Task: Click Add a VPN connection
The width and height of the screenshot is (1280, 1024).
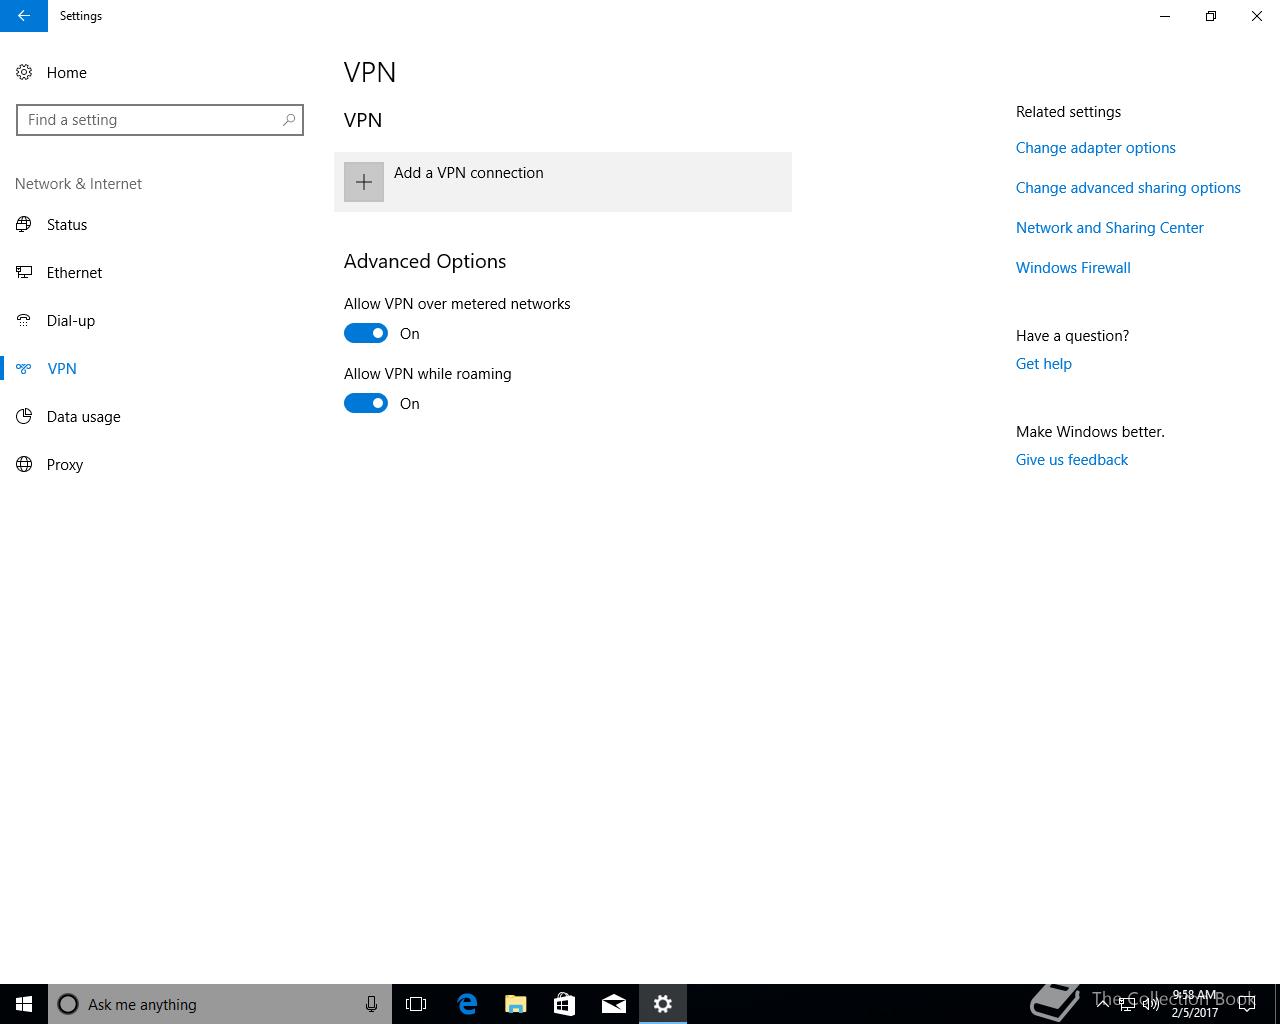Action: tap(563, 182)
